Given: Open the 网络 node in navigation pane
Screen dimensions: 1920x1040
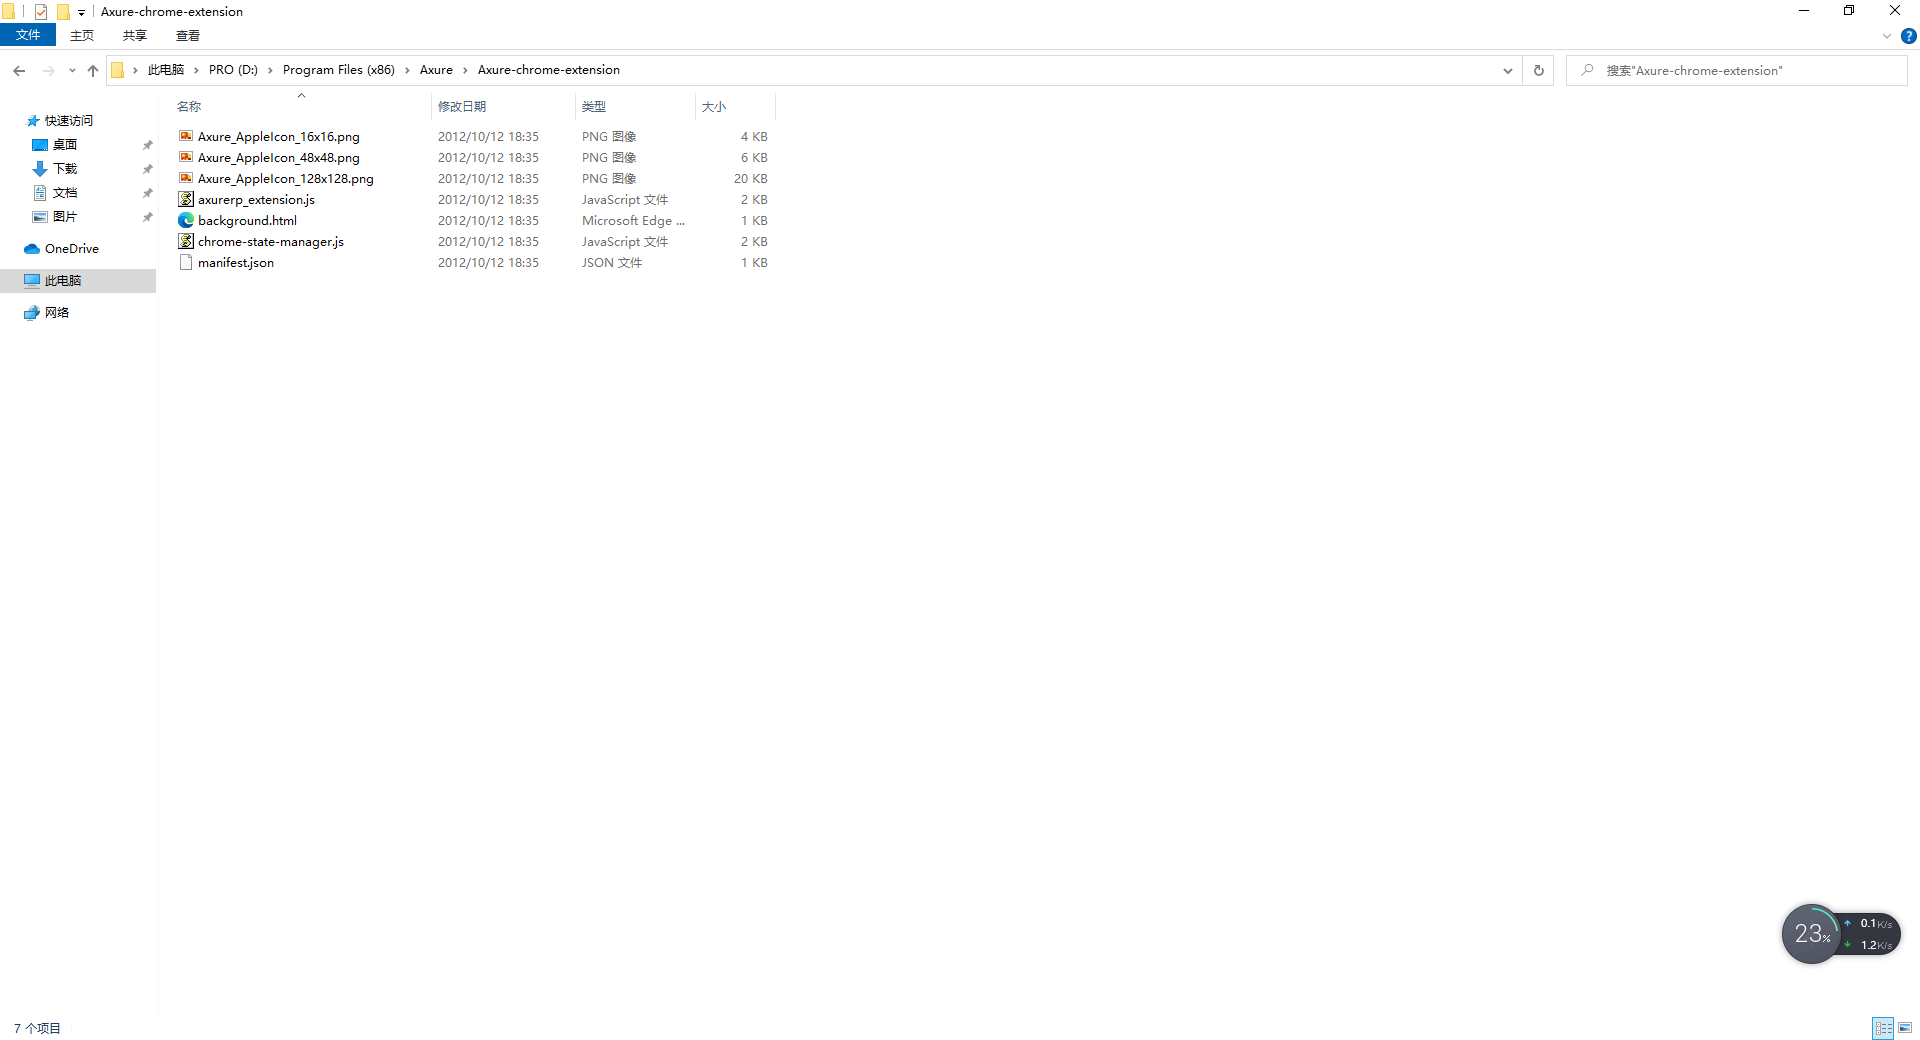Looking at the screenshot, I should click(56, 312).
